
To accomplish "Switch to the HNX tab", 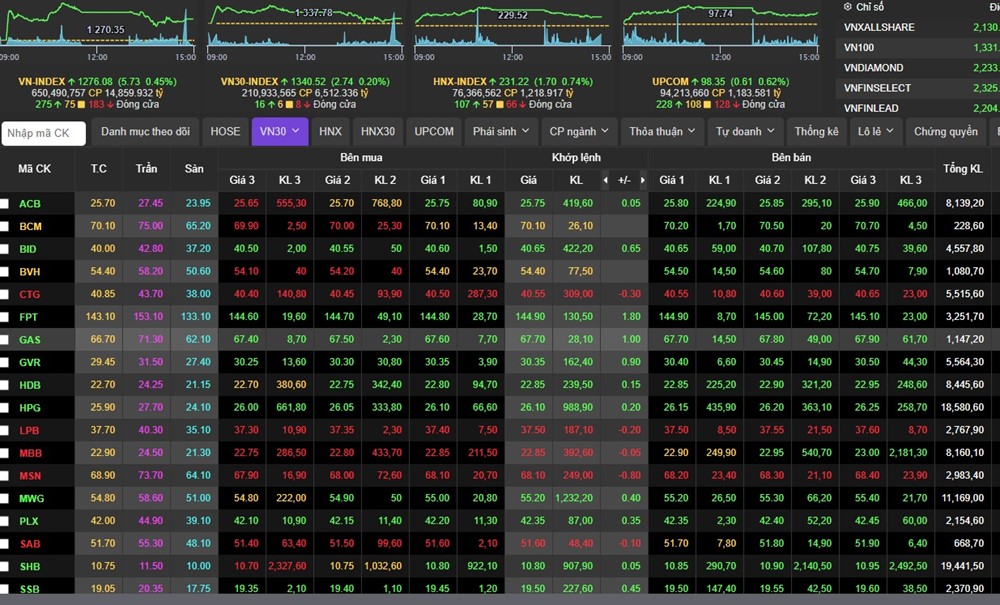I will click(330, 131).
